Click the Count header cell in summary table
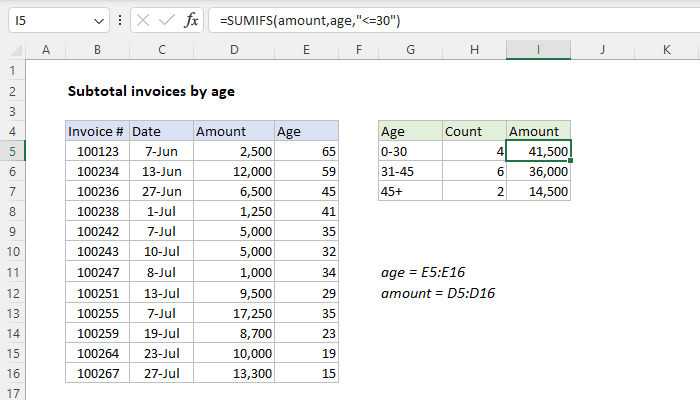 [x=474, y=131]
